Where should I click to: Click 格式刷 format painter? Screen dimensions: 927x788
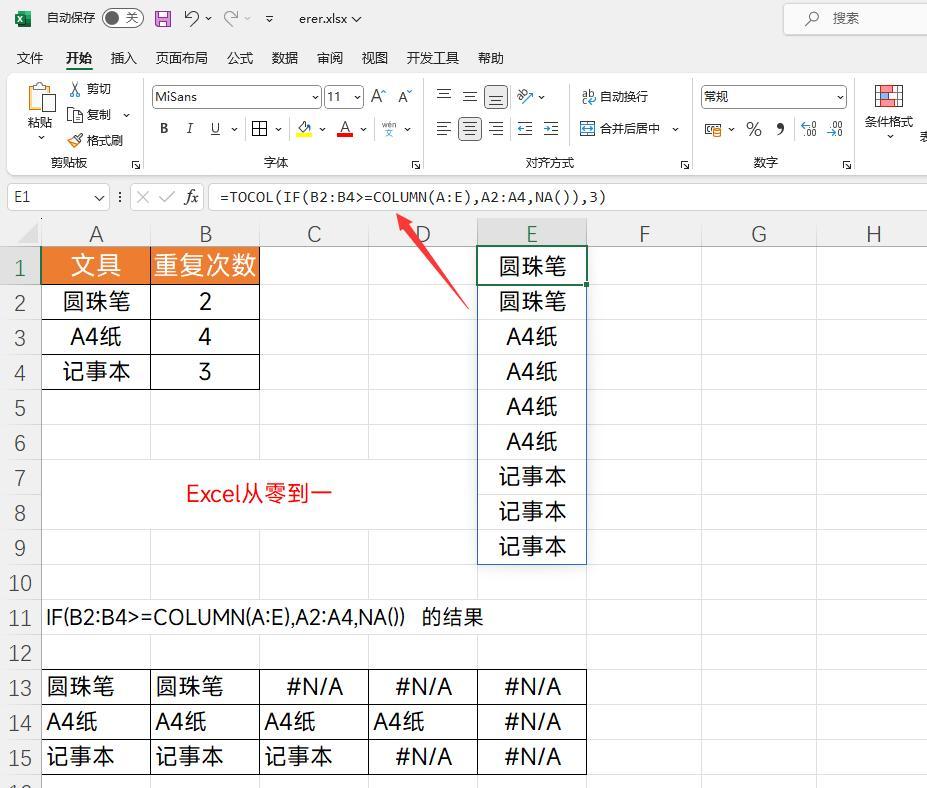pos(95,140)
